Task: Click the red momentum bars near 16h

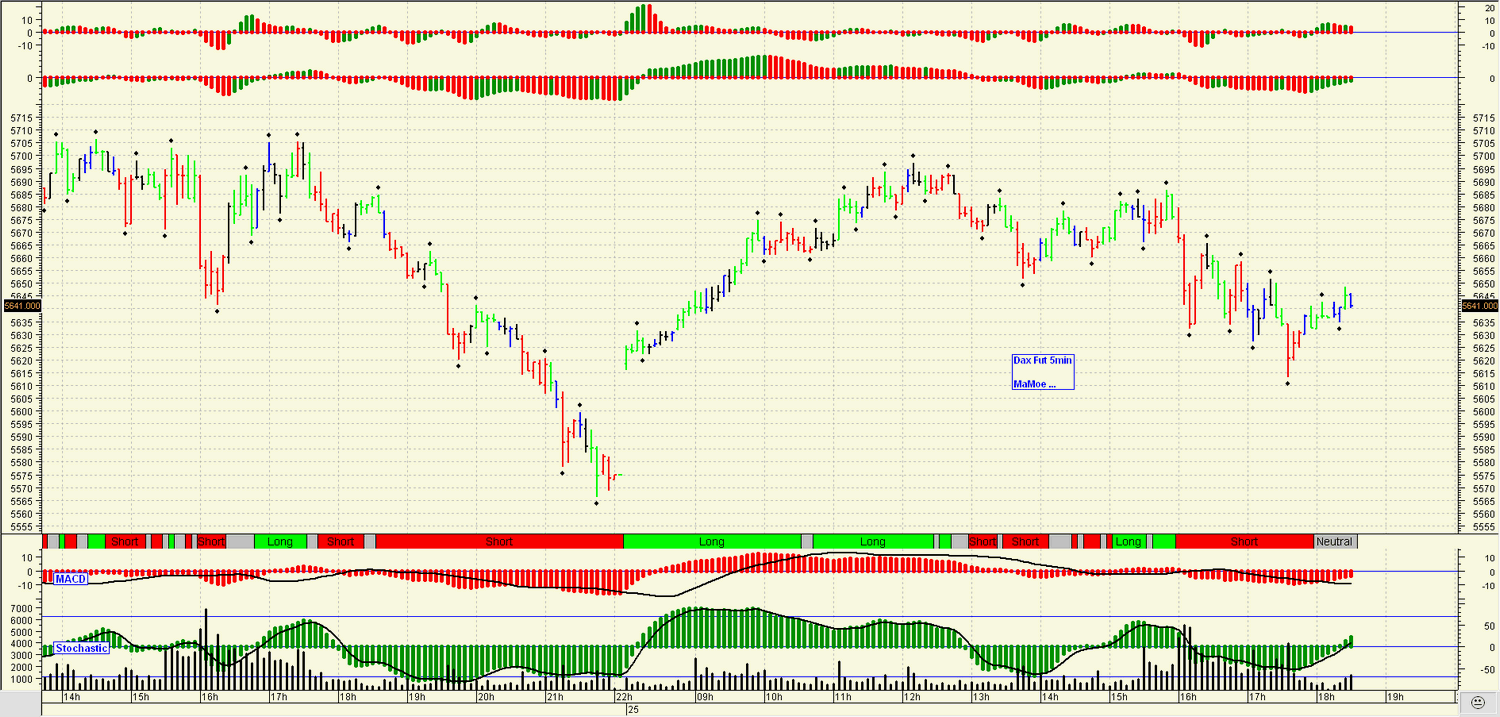Action: tap(213, 40)
